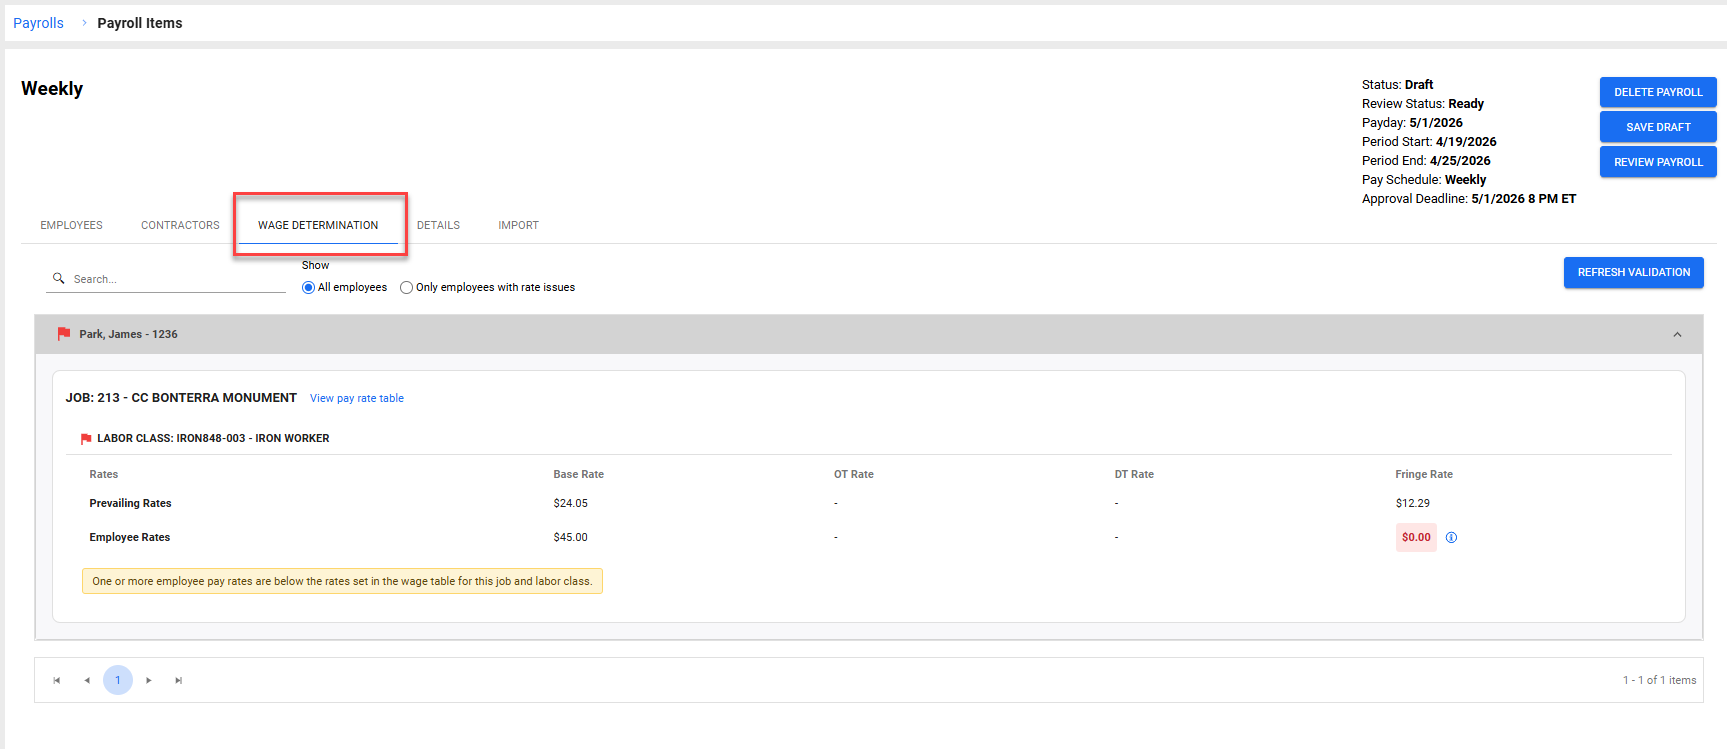The width and height of the screenshot is (1727, 749).
Task: Click the breadcrumb separator chevron
Action: click(x=84, y=22)
